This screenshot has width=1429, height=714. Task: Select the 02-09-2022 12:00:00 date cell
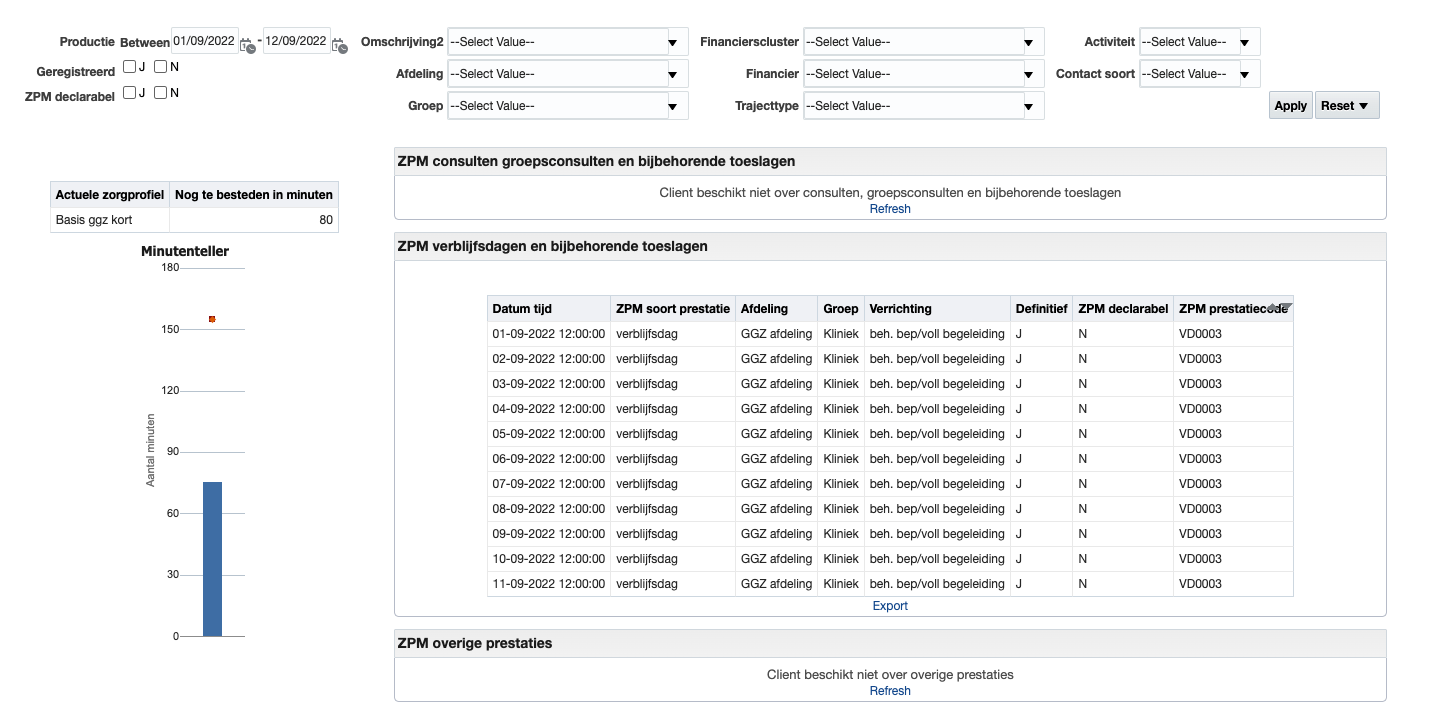click(549, 359)
